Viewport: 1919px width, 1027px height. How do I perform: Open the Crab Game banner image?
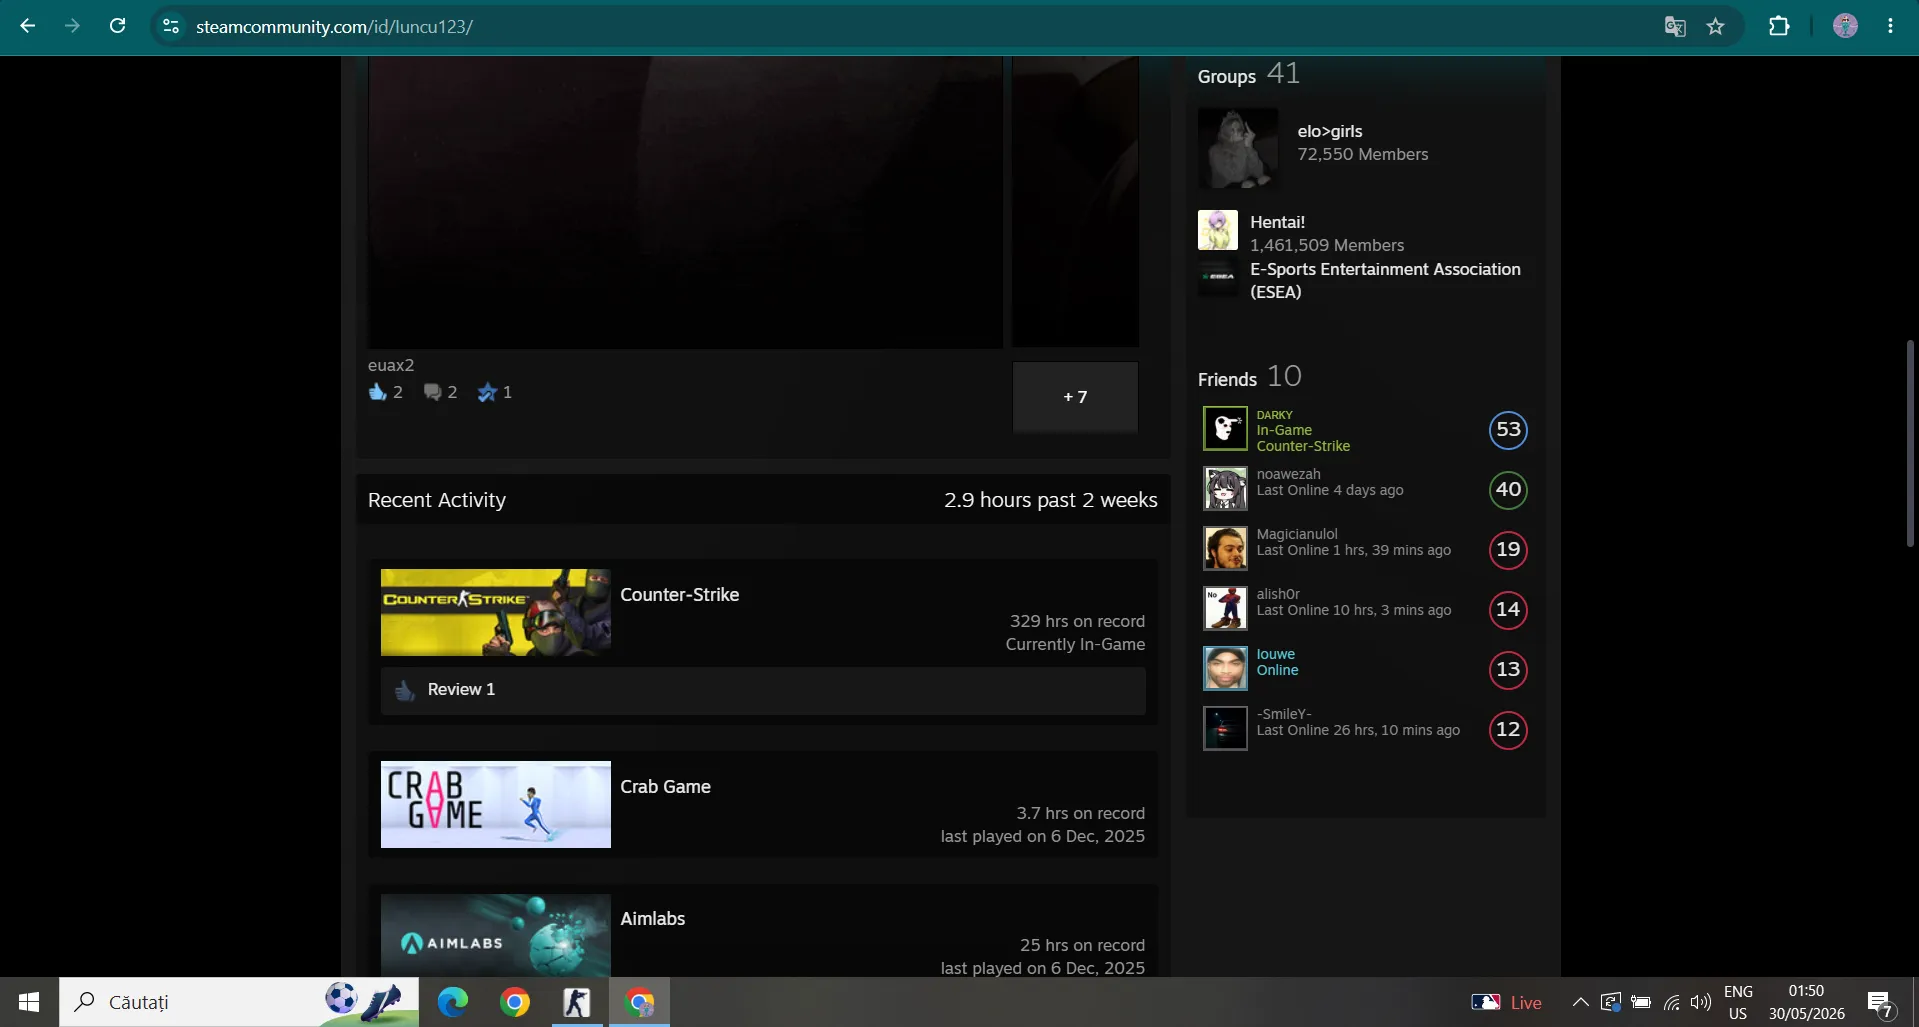point(496,804)
